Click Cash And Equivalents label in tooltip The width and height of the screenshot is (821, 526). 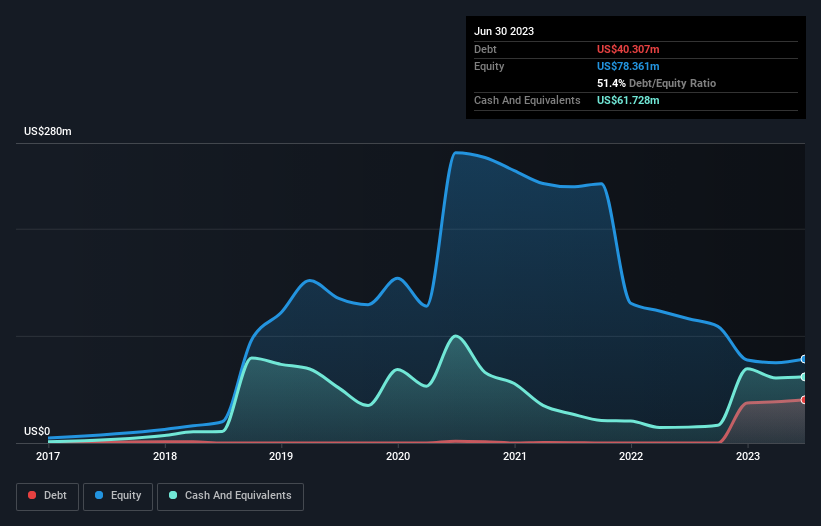tap(527, 100)
